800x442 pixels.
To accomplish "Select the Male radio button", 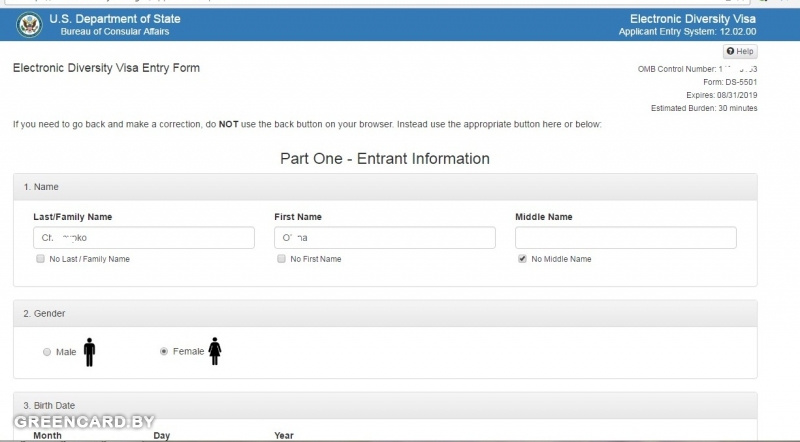I will 47,352.
